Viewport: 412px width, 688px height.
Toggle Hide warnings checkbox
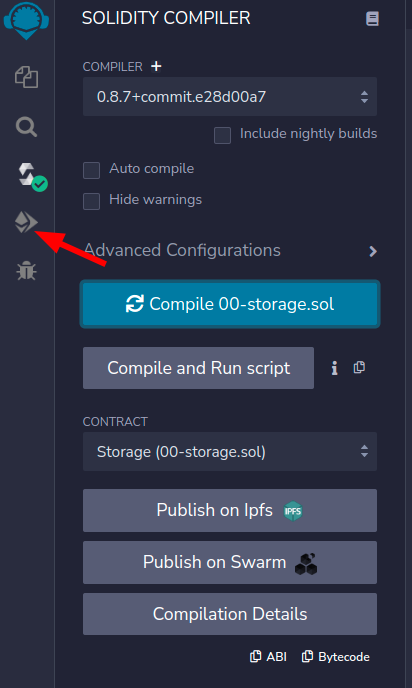(91, 201)
